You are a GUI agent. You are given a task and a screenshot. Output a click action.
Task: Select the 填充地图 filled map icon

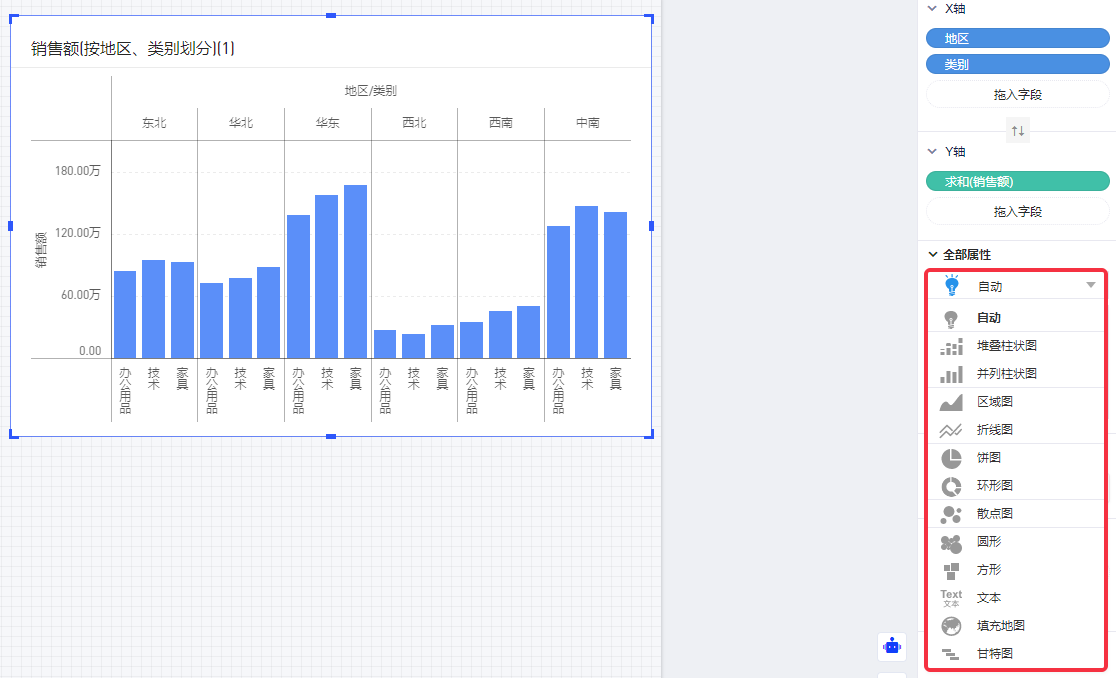(951, 626)
